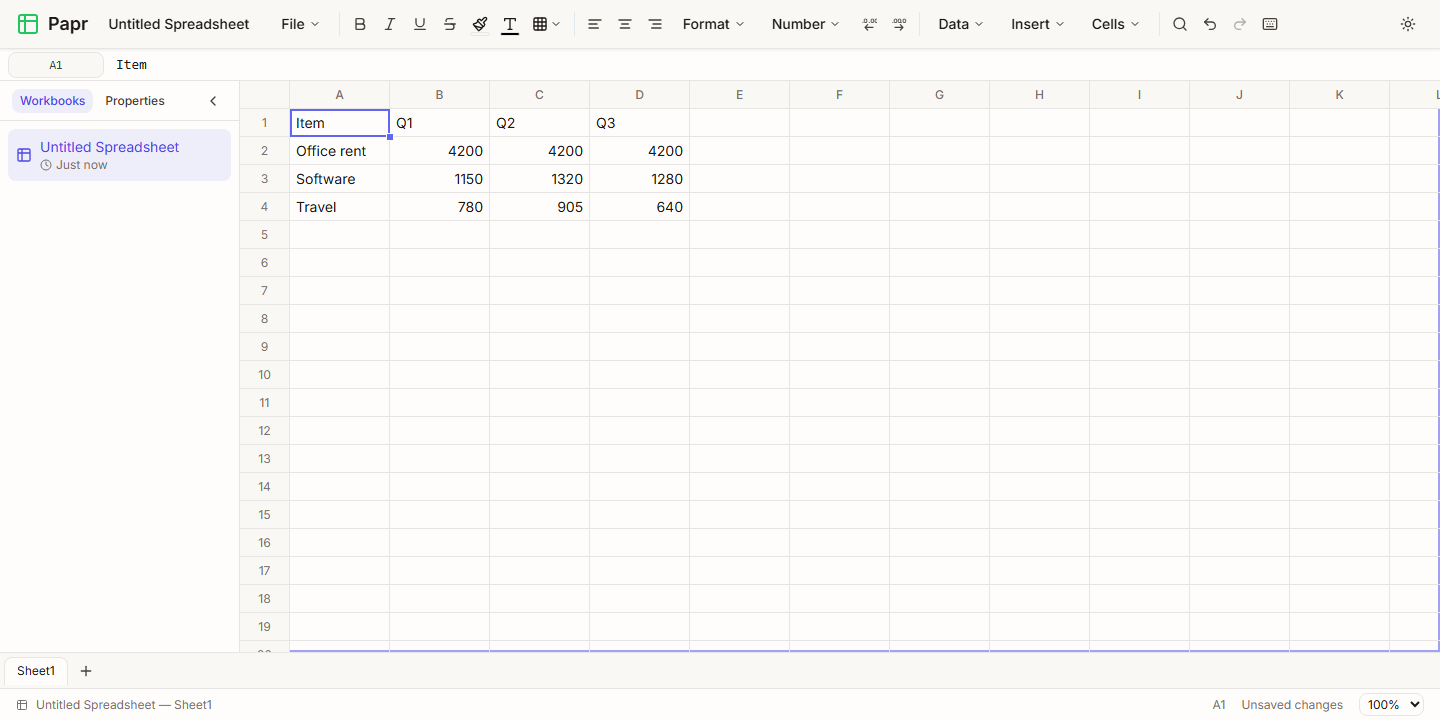Increase decimal places

pos(899,24)
